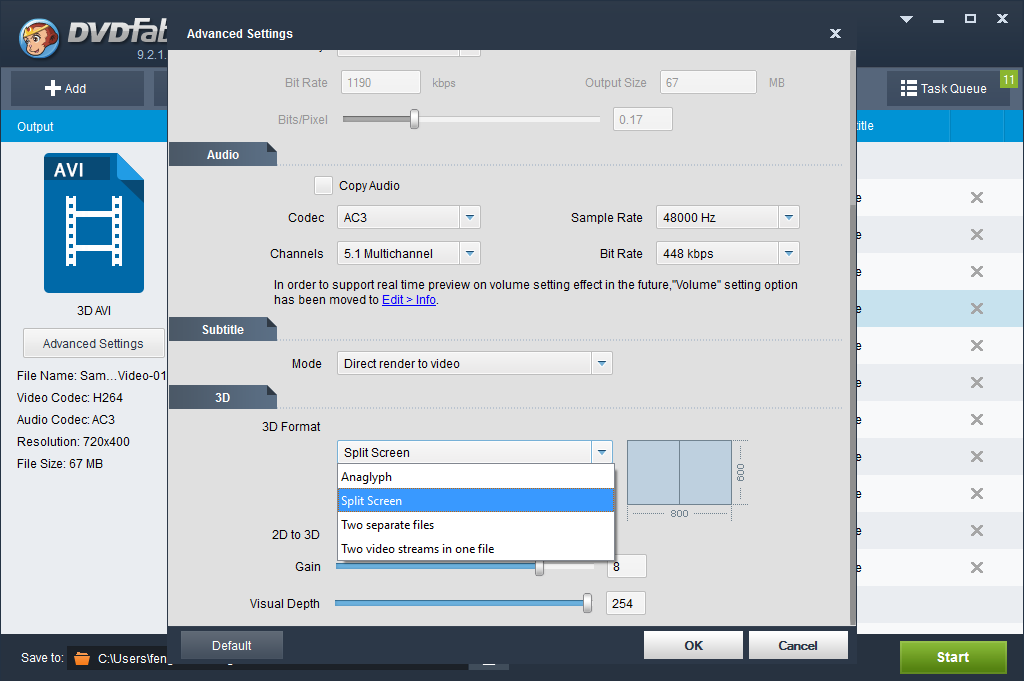Remove the ninth title row with X
Viewport: 1024px width, 681px height.
click(976, 493)
